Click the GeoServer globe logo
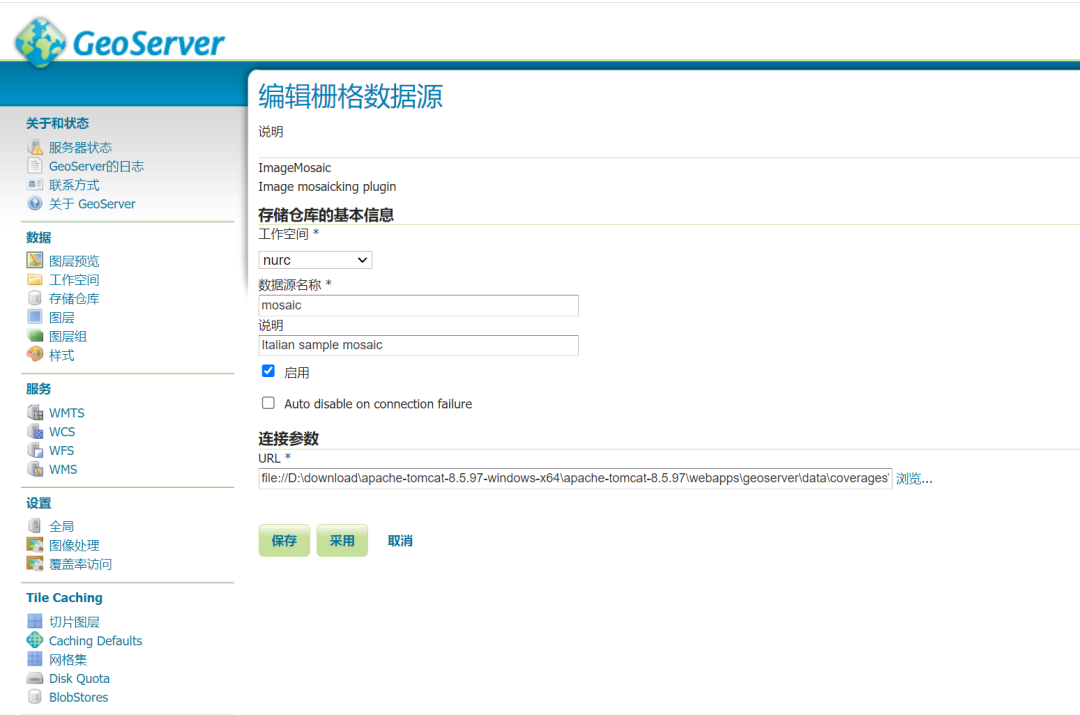This screenshot has height=715, width=1080. [41, 43]
